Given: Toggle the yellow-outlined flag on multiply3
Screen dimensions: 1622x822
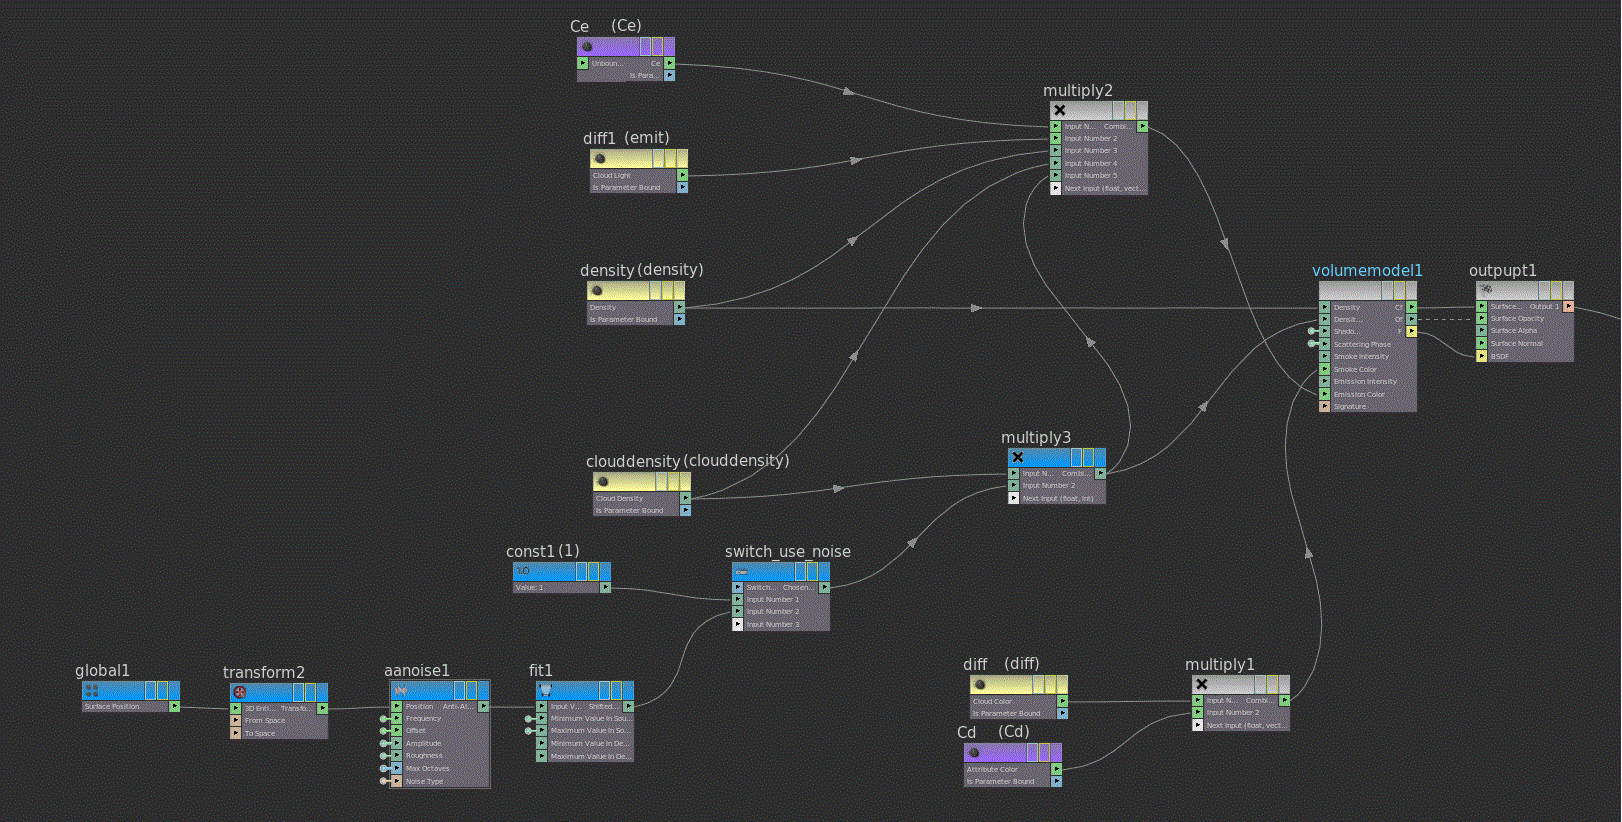Looking at the screenshot, I should coord(1088,458).
